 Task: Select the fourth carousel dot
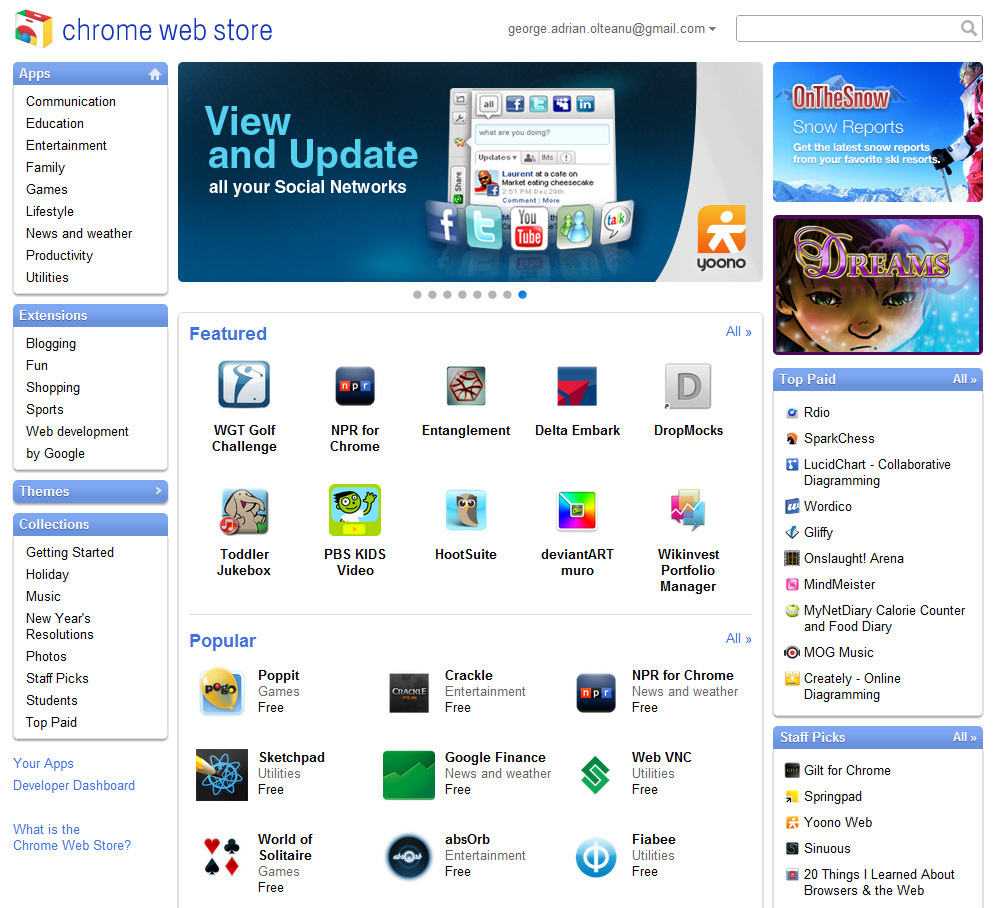click(x=462, y=294)
